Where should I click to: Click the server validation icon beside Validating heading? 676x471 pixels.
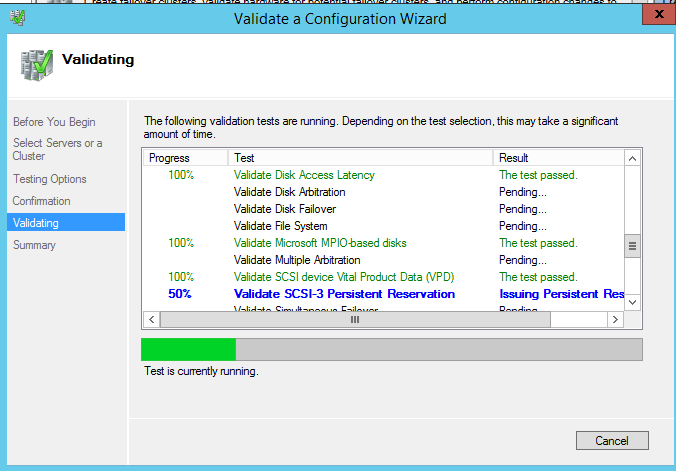[x=37, y=65]
